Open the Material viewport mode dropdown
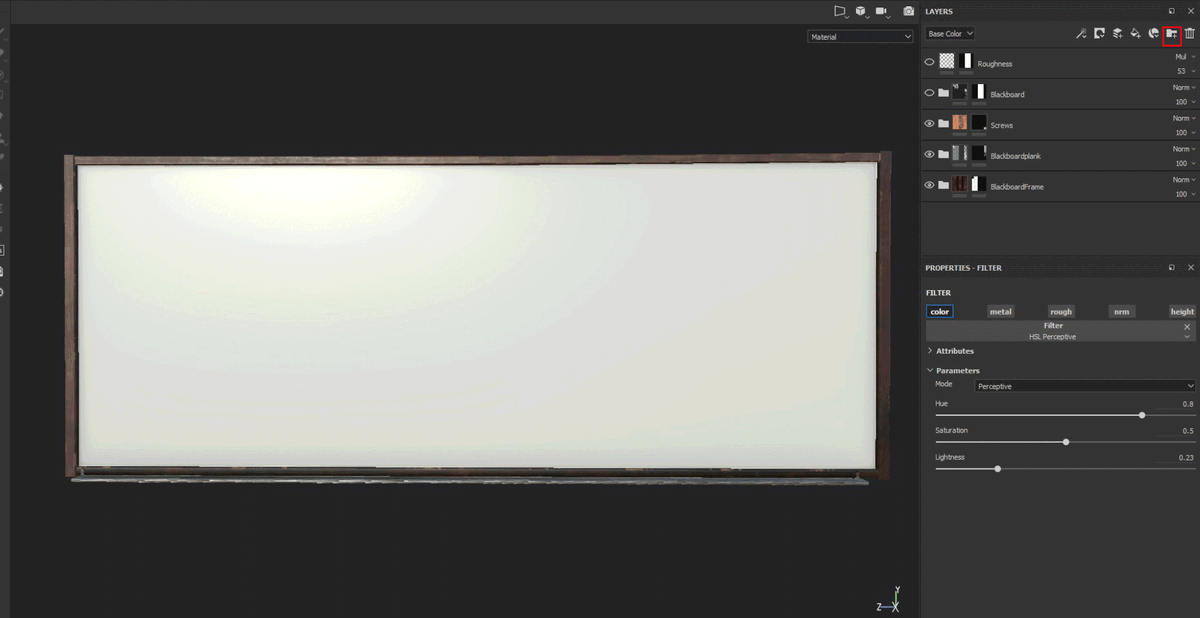Image resolution: width=1200 pixels, height=618 pixels. 861,37
